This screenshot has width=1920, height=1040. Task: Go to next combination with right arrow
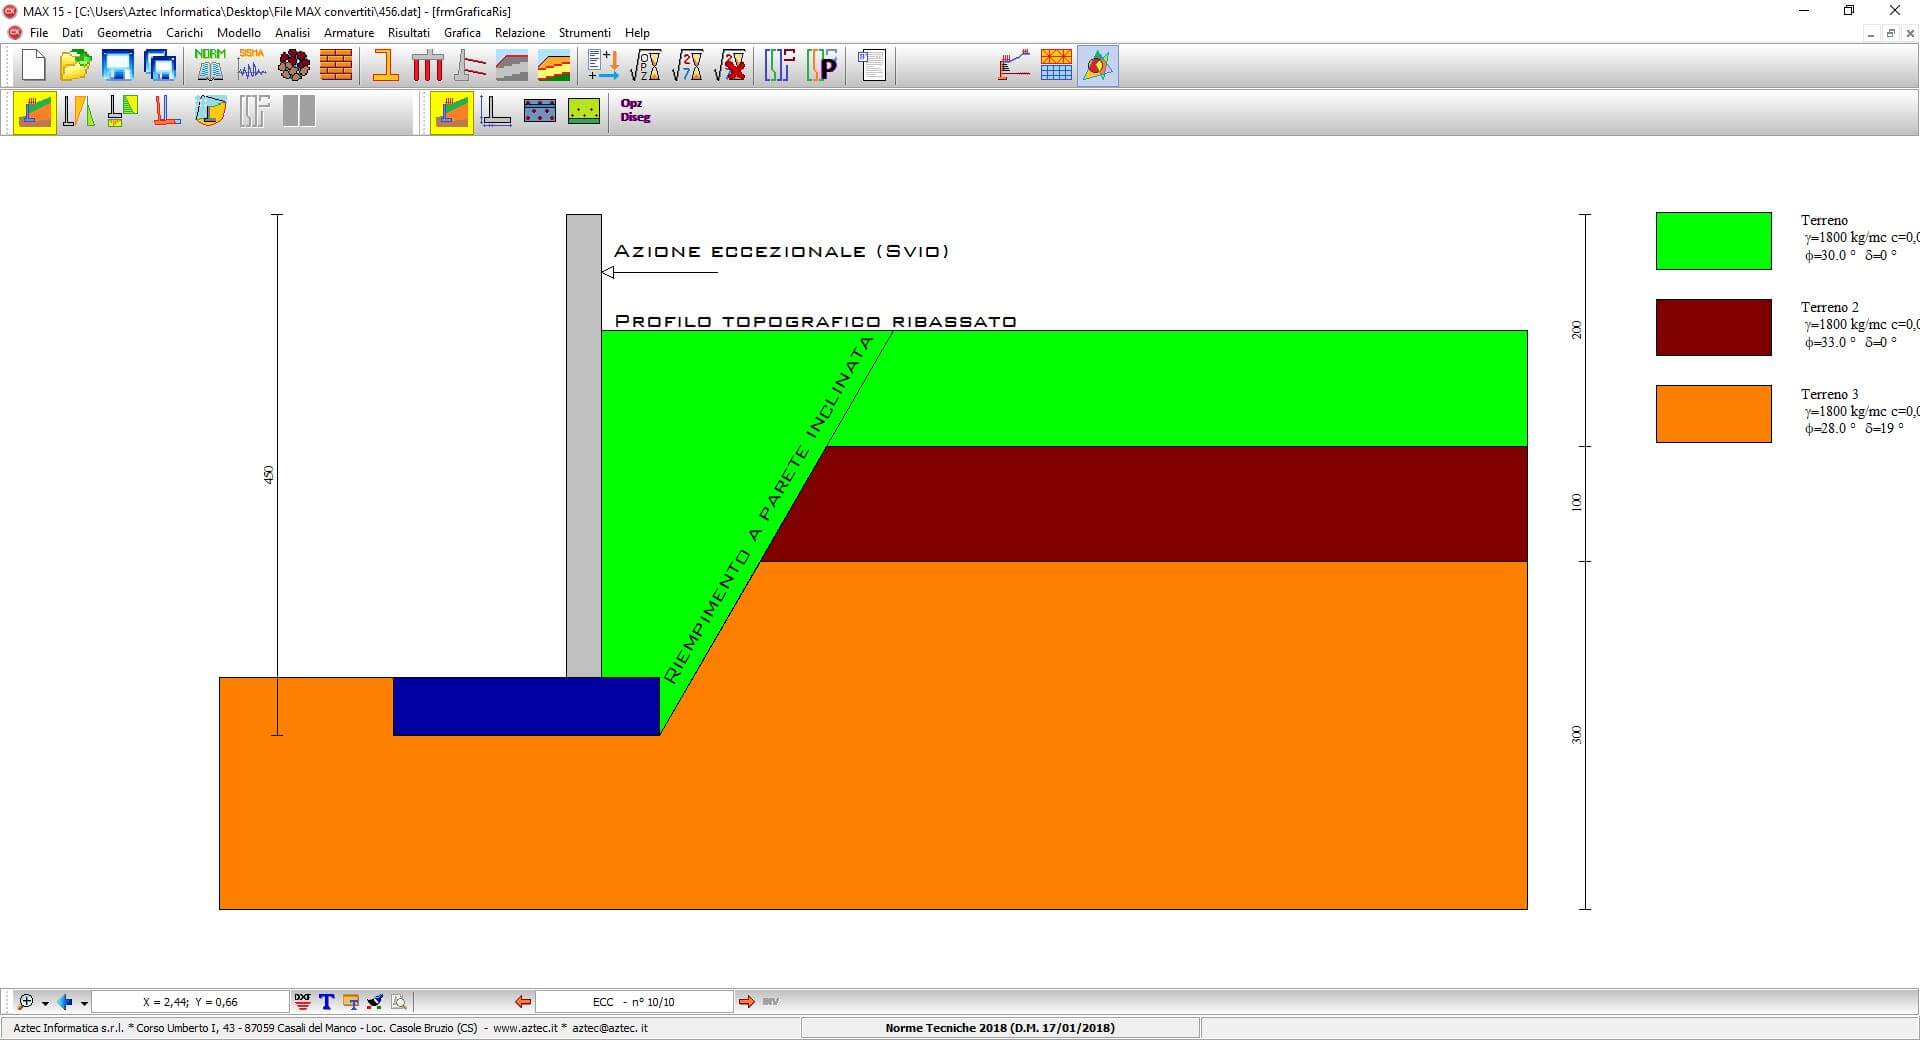(x=746, y=1001)
